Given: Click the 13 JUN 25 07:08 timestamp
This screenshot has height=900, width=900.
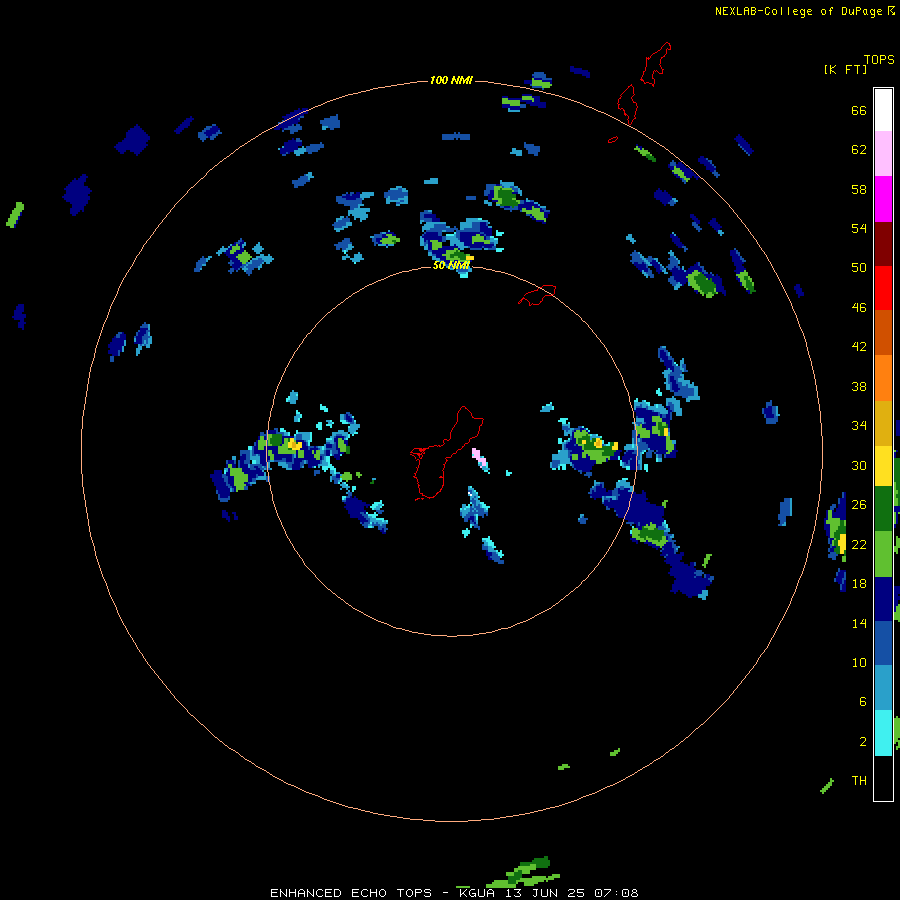Looking at the screenshot, I should 572,893.
